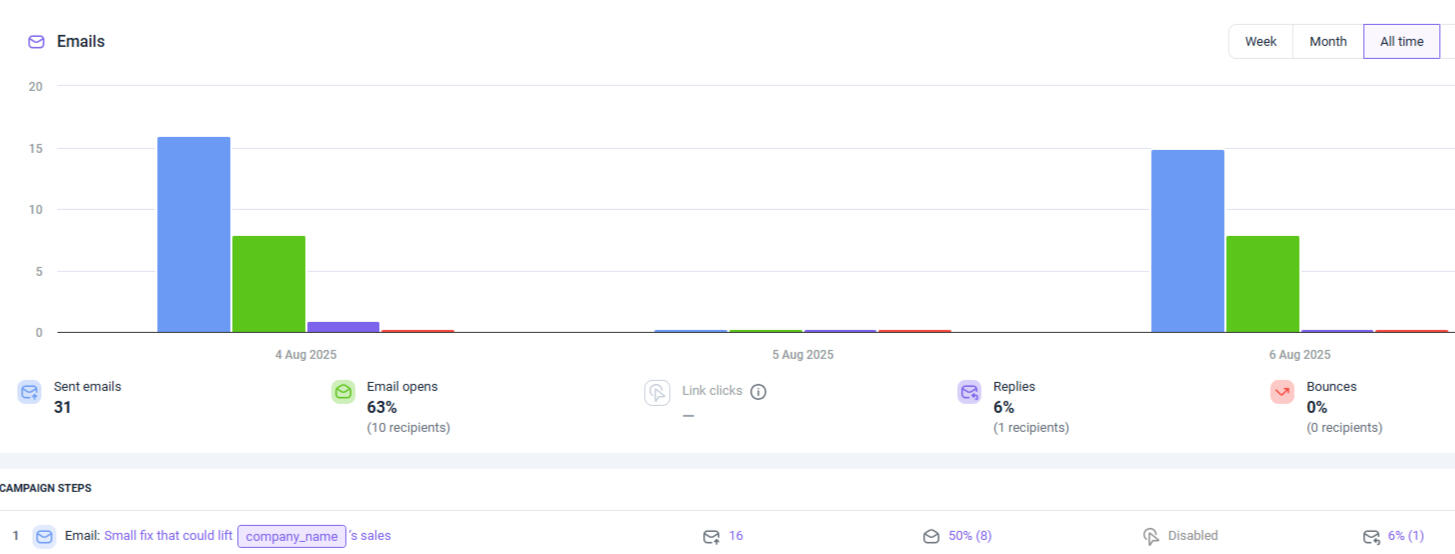The image size is (1455, 554).
Task: Click the green opens bar for 6 Aug 2025
Action: tap(1262, 284)
